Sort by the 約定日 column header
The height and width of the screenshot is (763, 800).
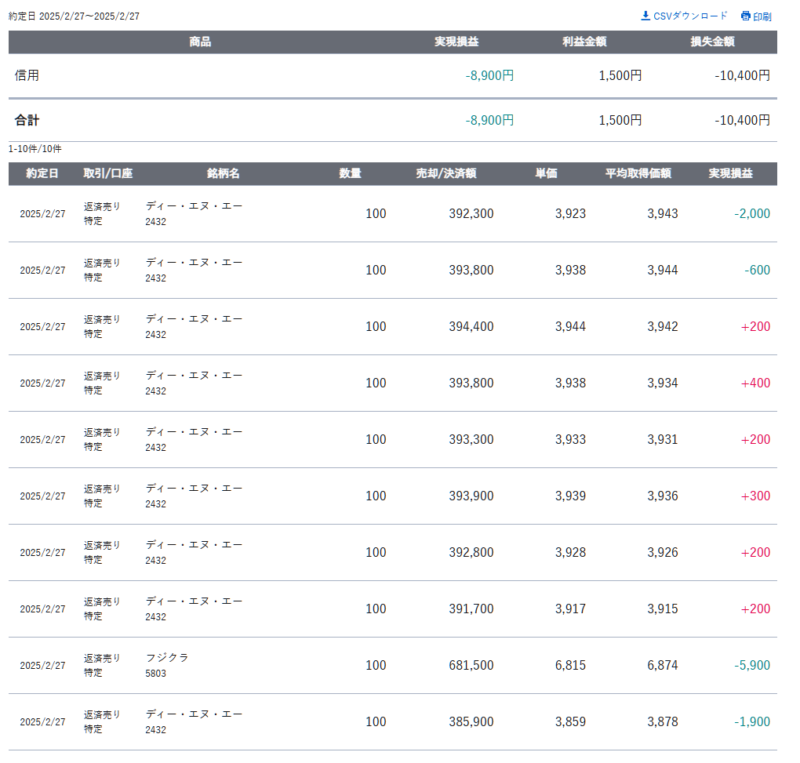42,173
